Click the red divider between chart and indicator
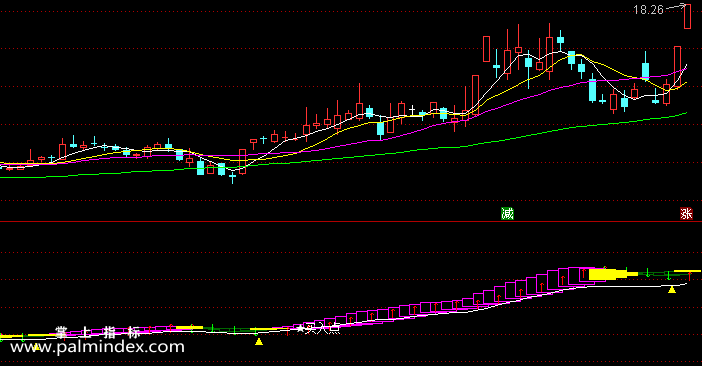Screen dimensions: 702x366 click(351, 221)
